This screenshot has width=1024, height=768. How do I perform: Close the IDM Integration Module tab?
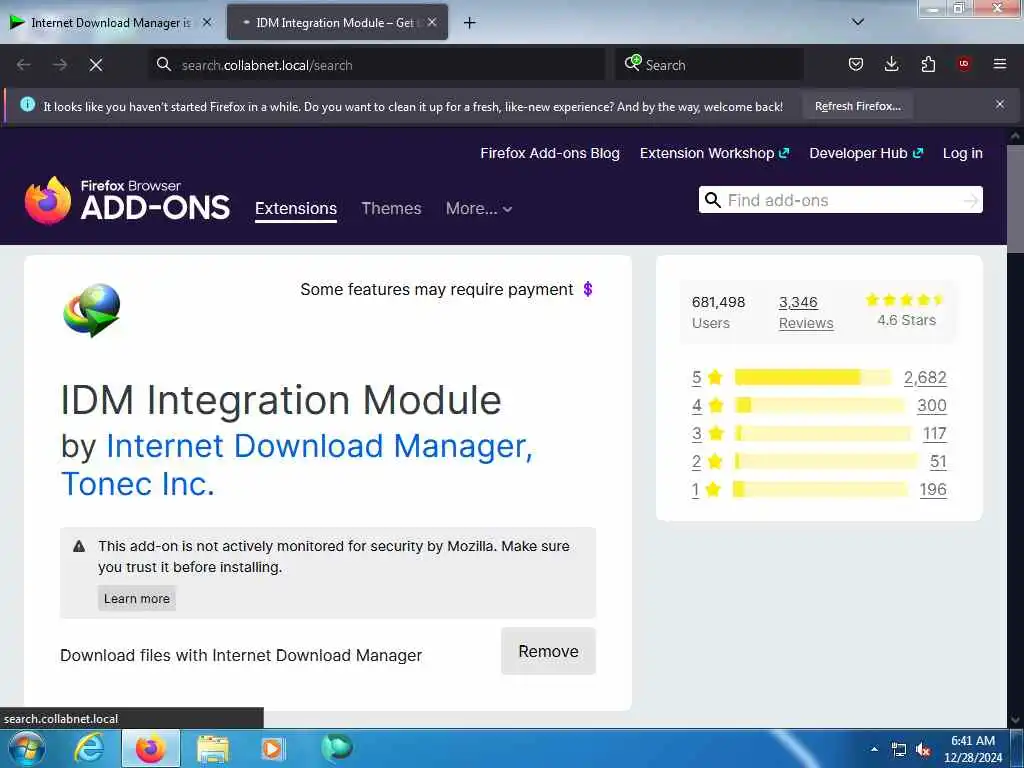click(432, 22)
